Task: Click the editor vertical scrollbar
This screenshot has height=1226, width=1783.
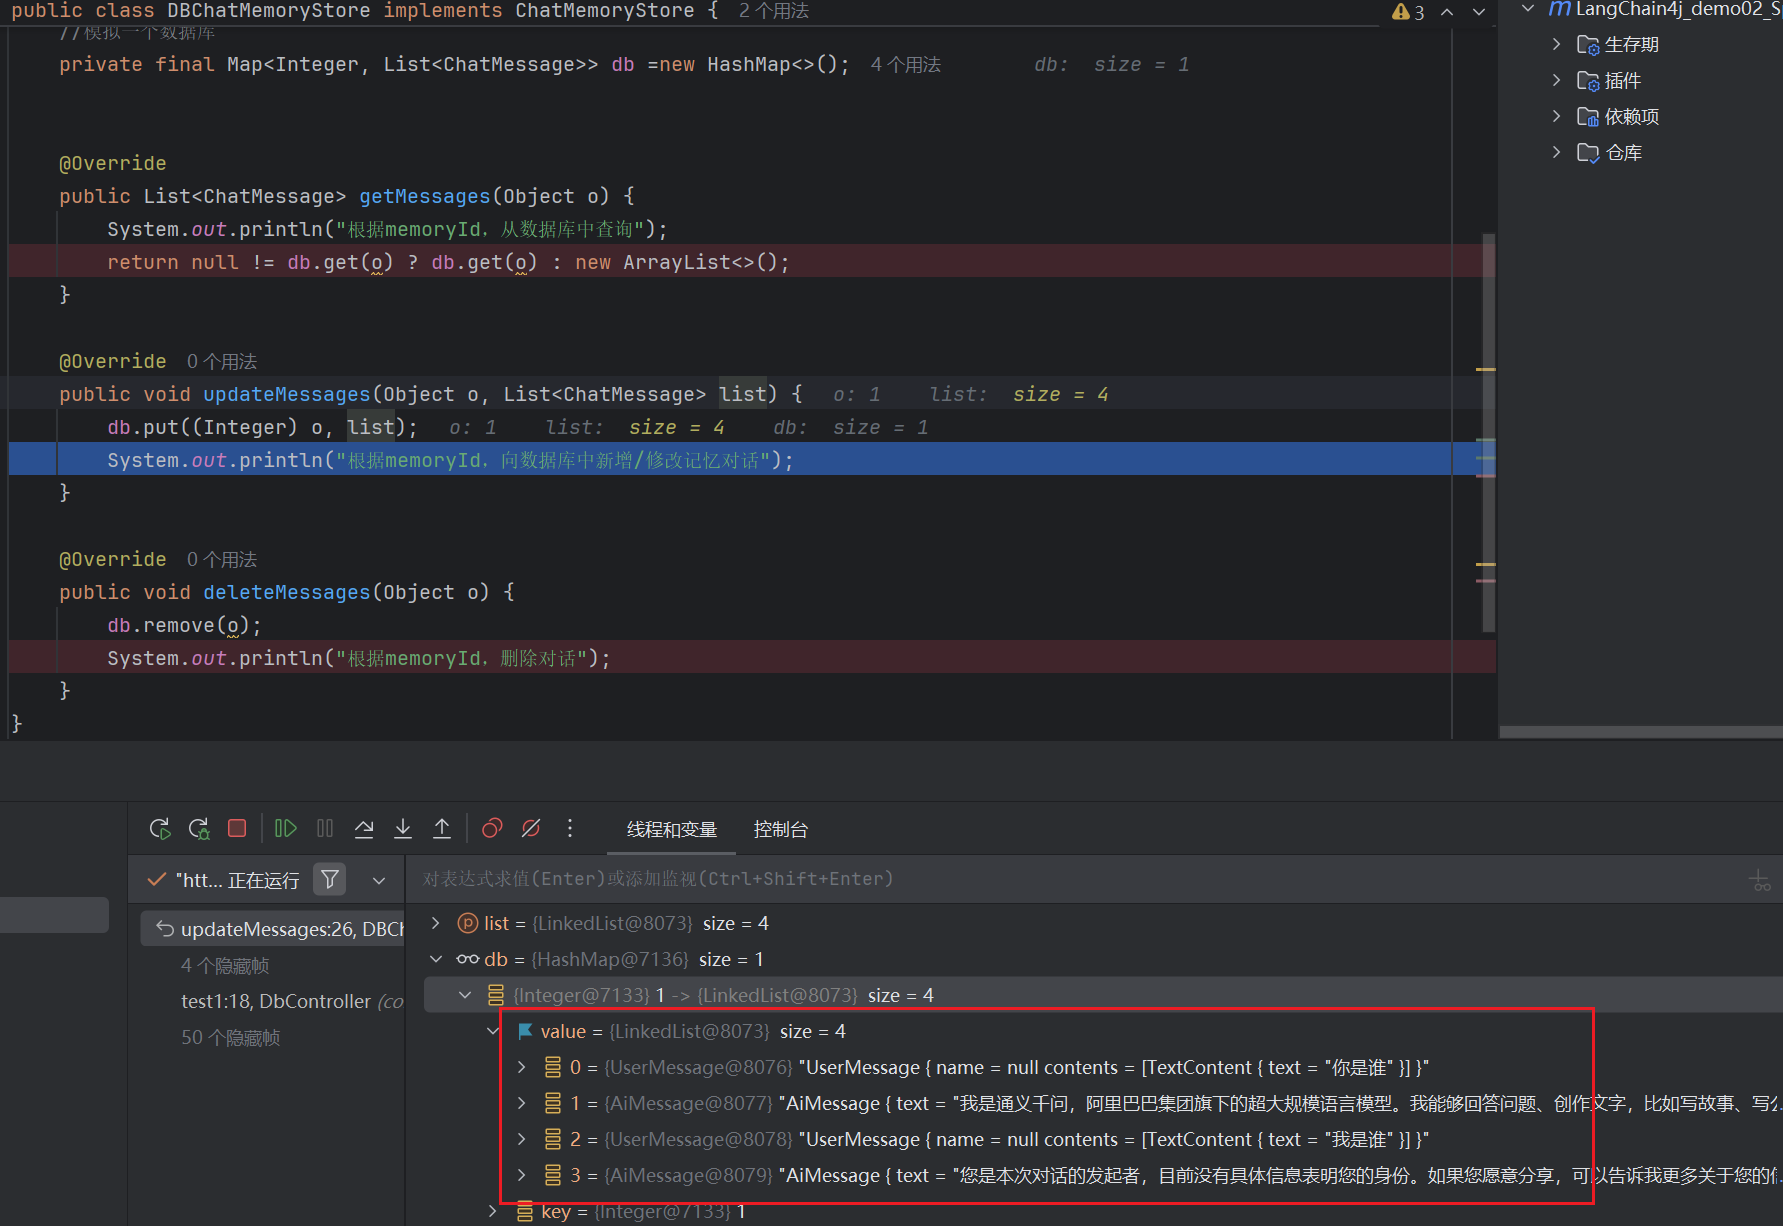Action: click(1488, 432)
